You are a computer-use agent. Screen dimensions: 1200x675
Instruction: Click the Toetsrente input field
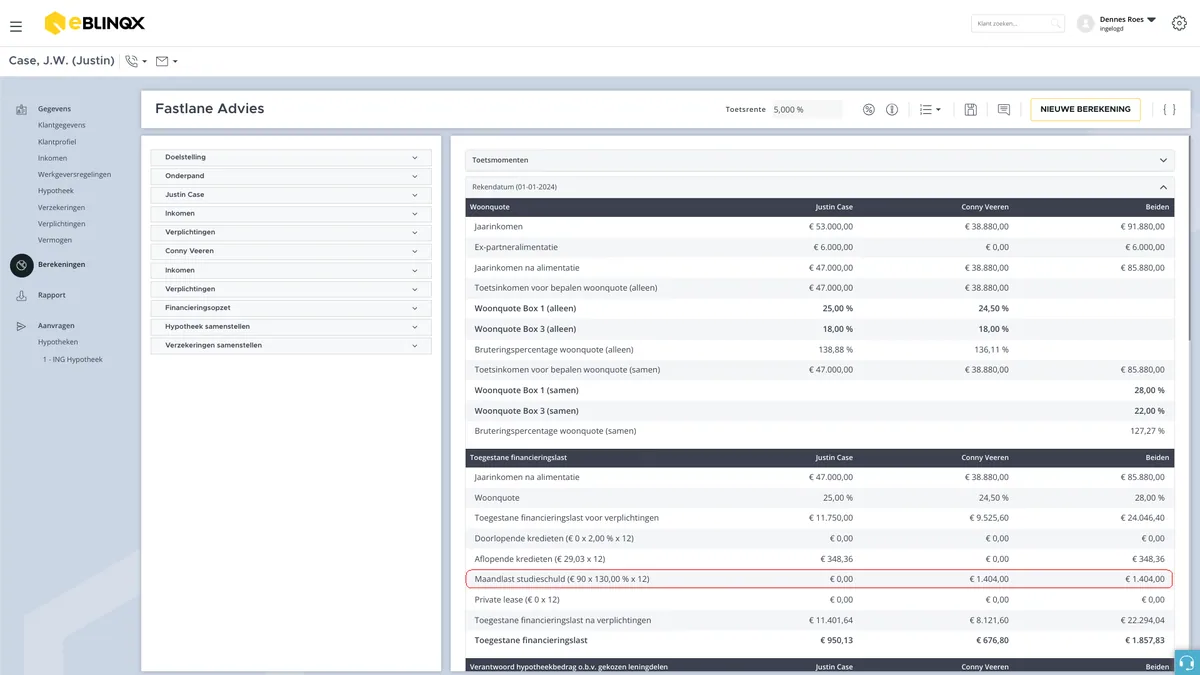point(806,109)
